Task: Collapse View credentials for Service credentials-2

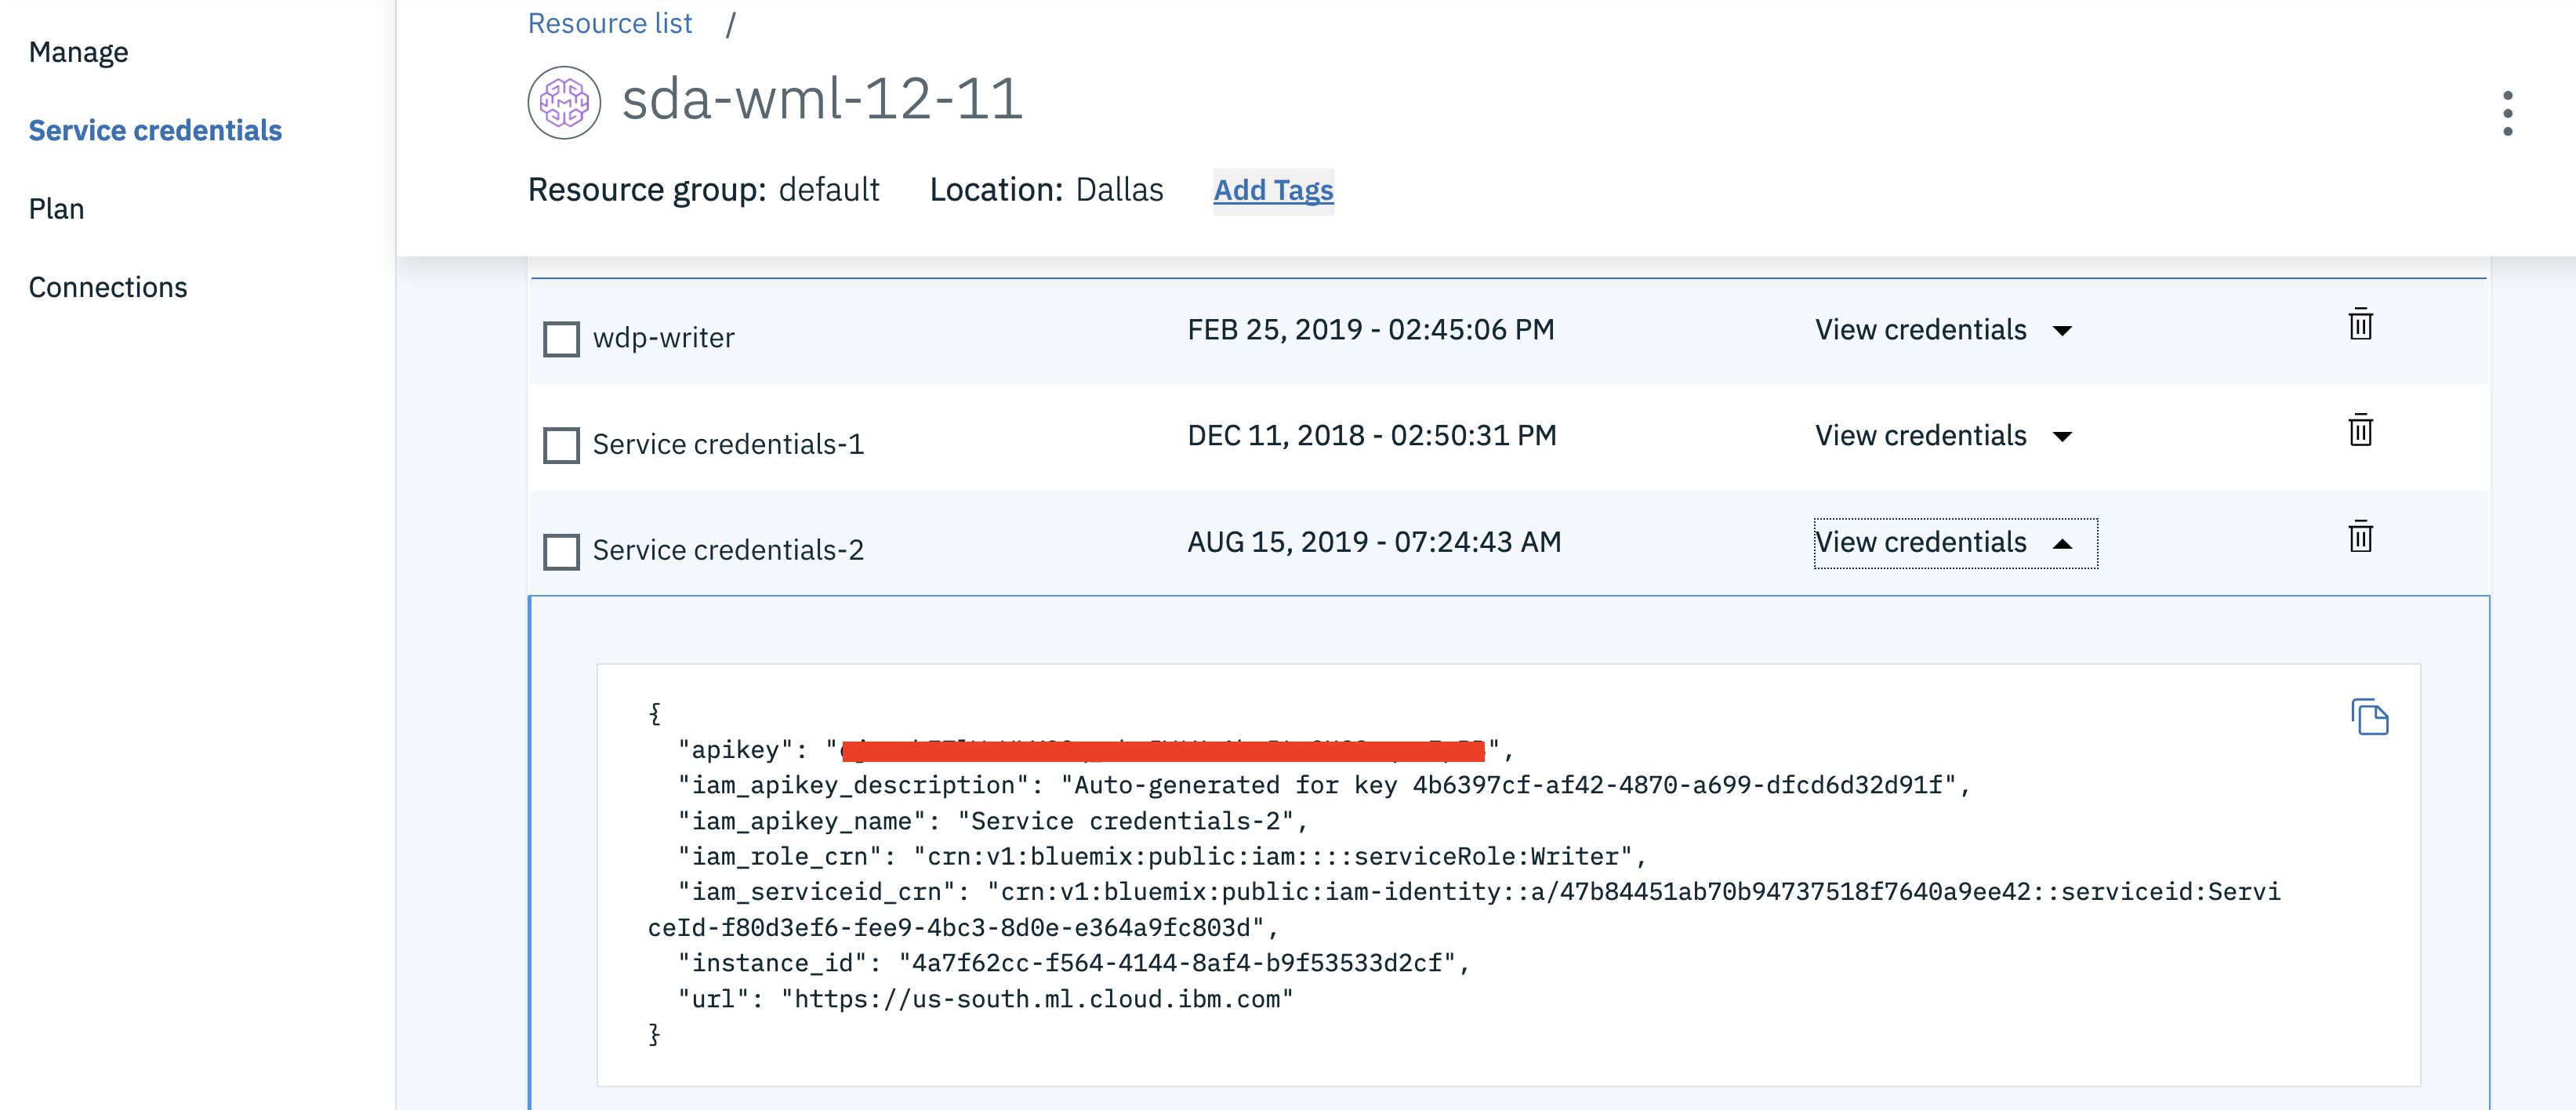Action: [x=1954, y=543]
